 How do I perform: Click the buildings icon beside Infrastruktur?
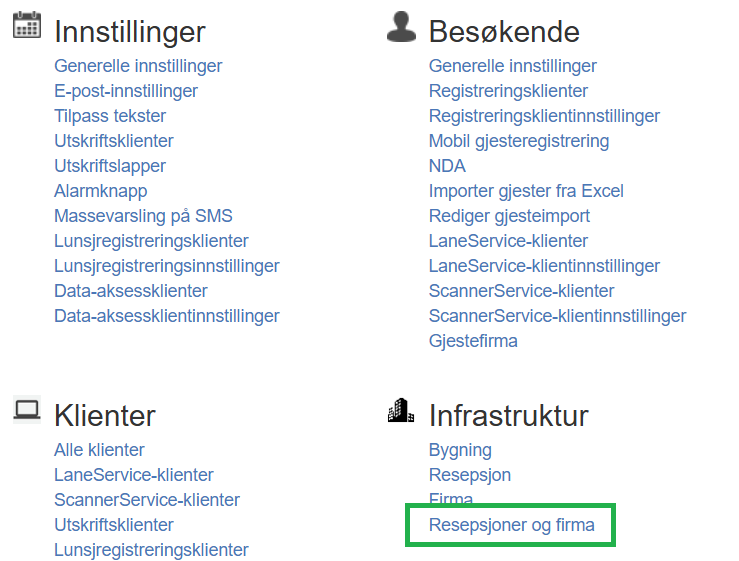pyautogui.click(x=401, y=410)
